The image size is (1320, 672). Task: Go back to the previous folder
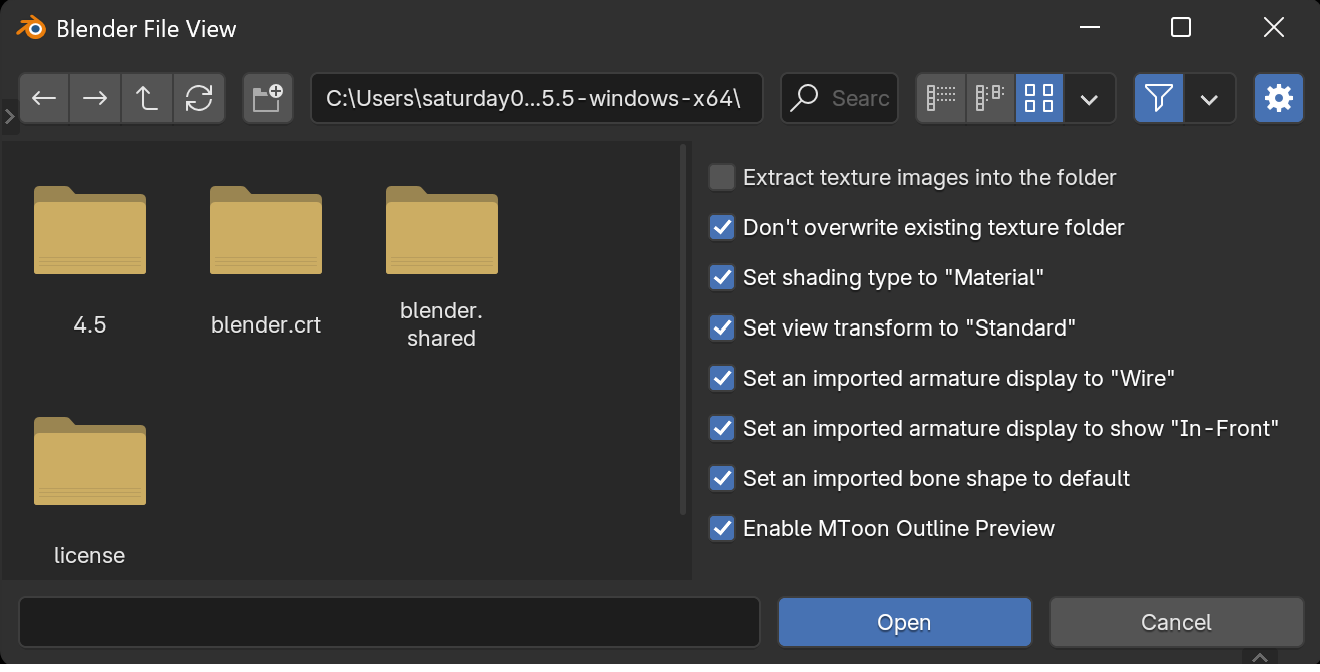point(44,98)
